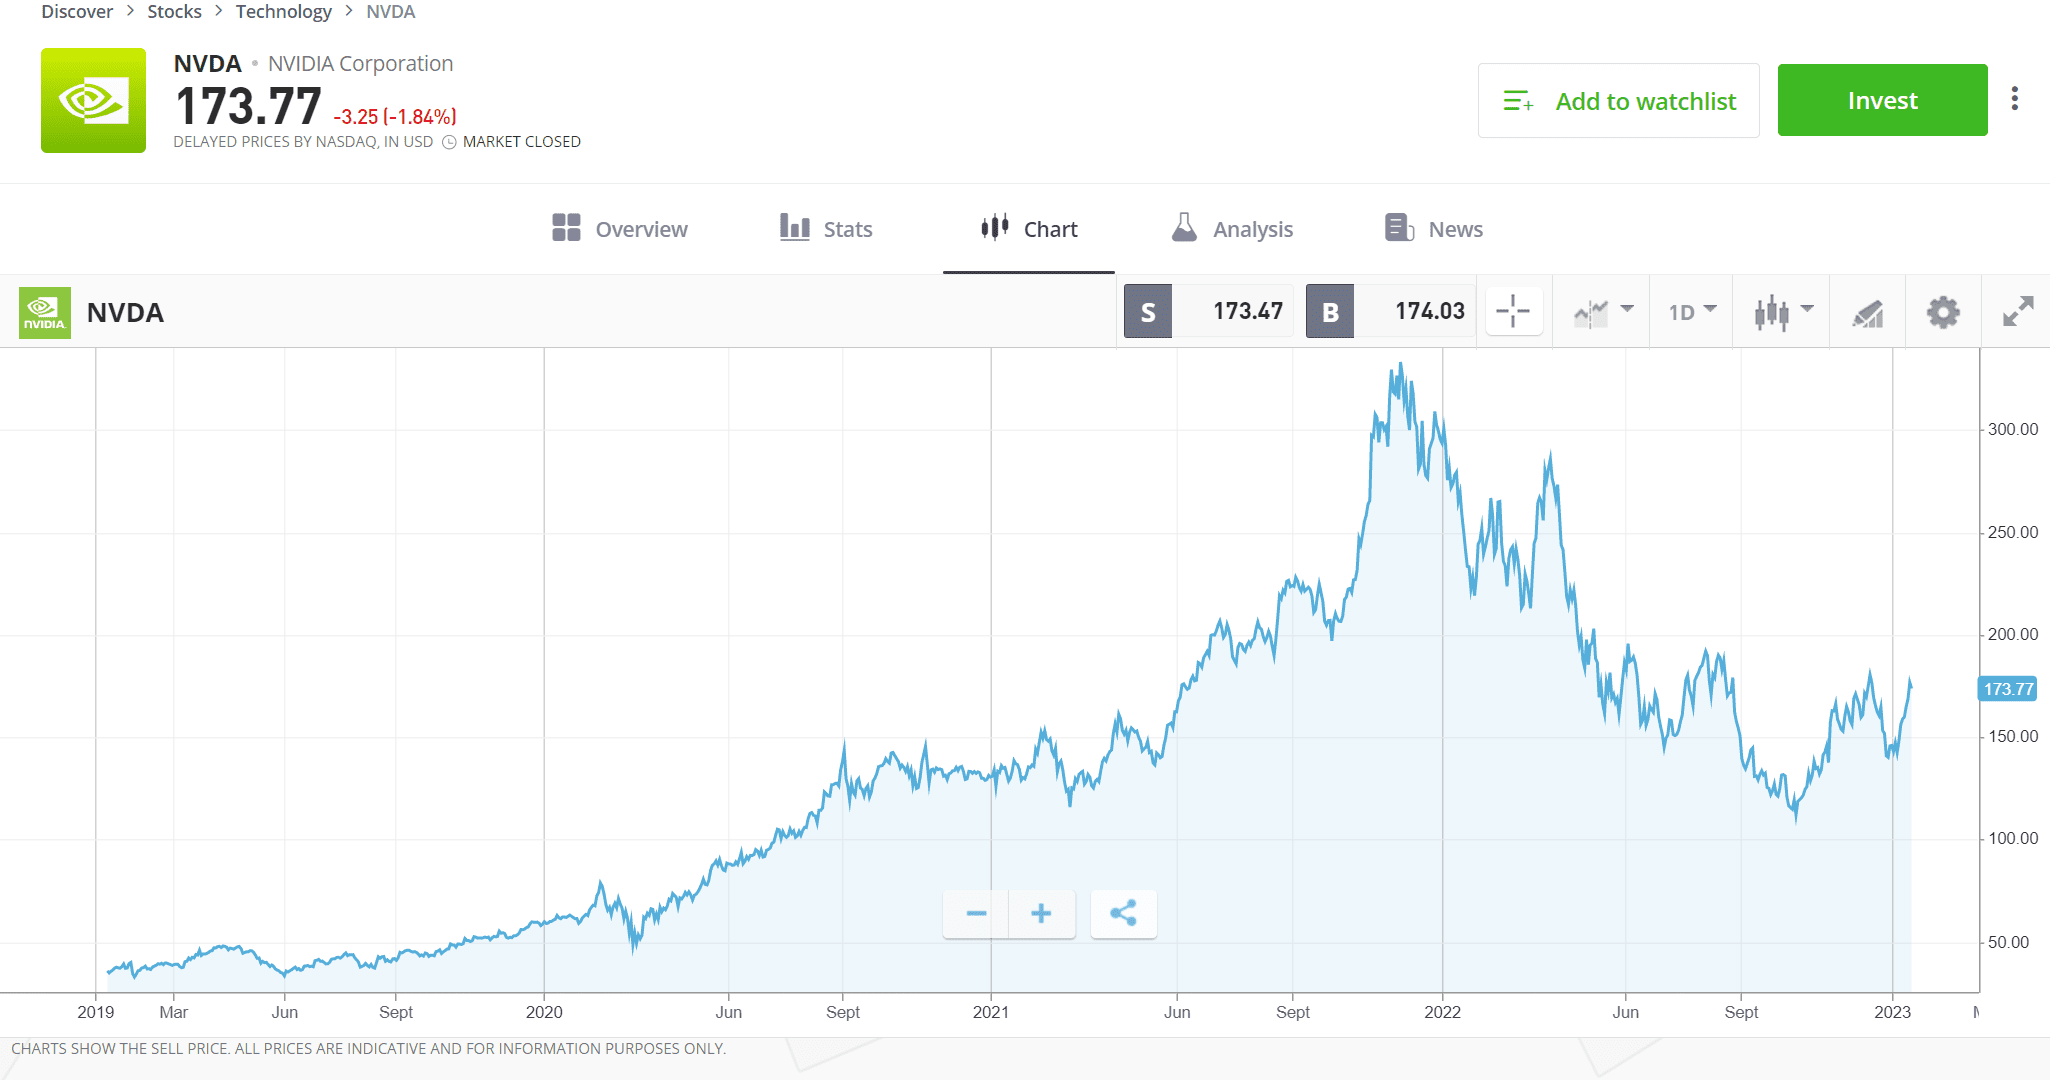
Task: Open the 1D timeframe dropdown
Action: click(x=1690, y=311)
